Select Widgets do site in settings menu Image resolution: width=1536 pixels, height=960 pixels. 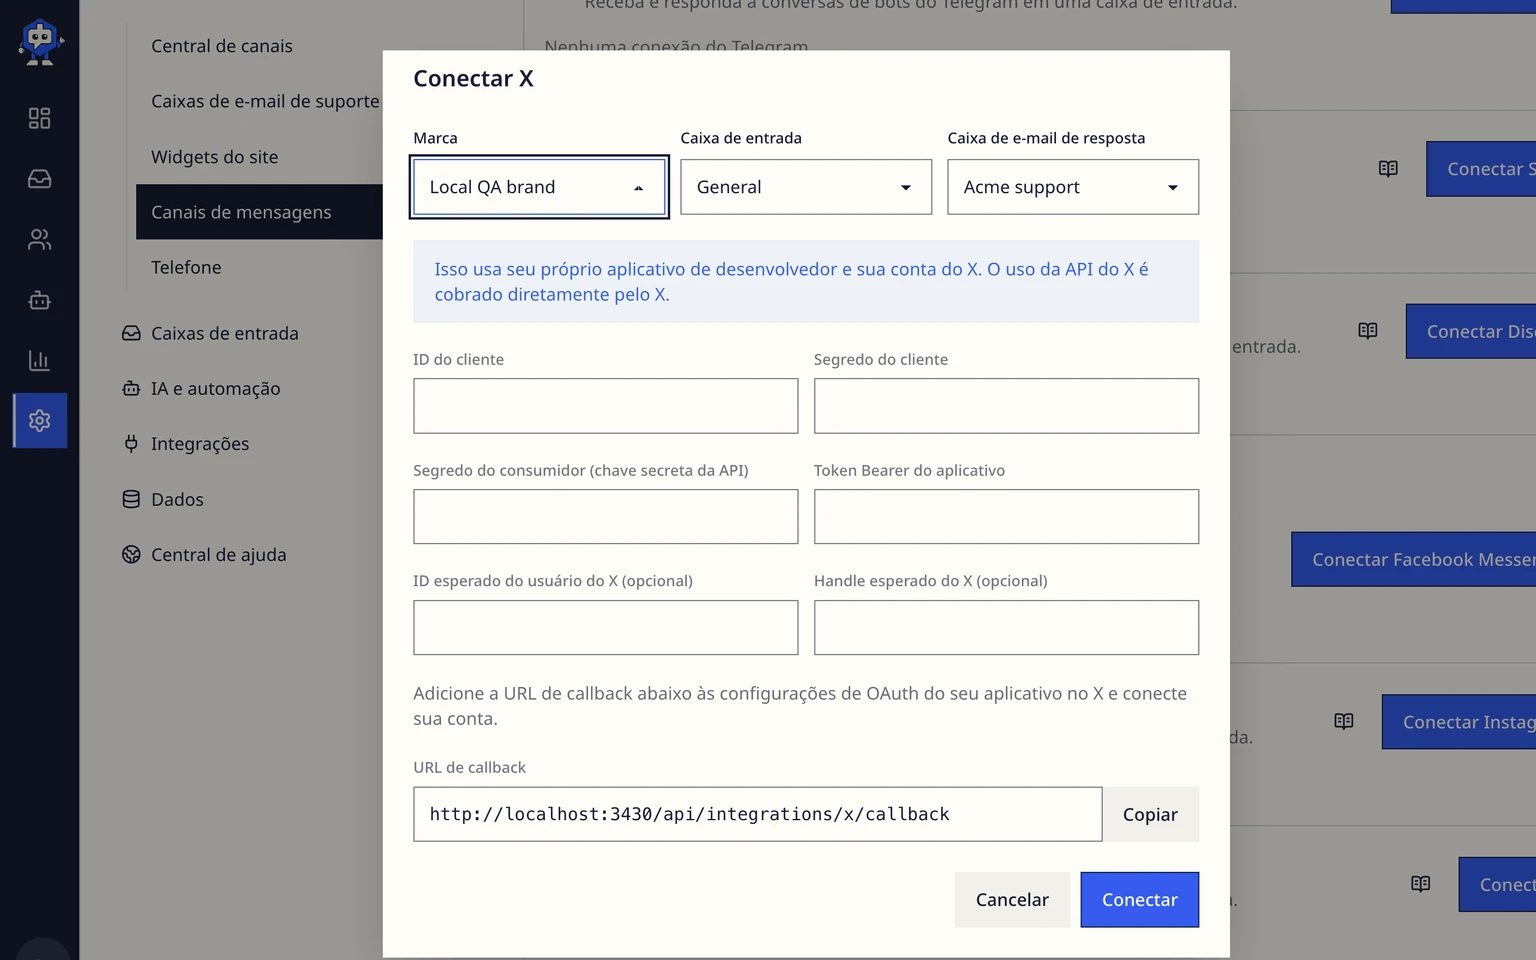pos(215,157)
